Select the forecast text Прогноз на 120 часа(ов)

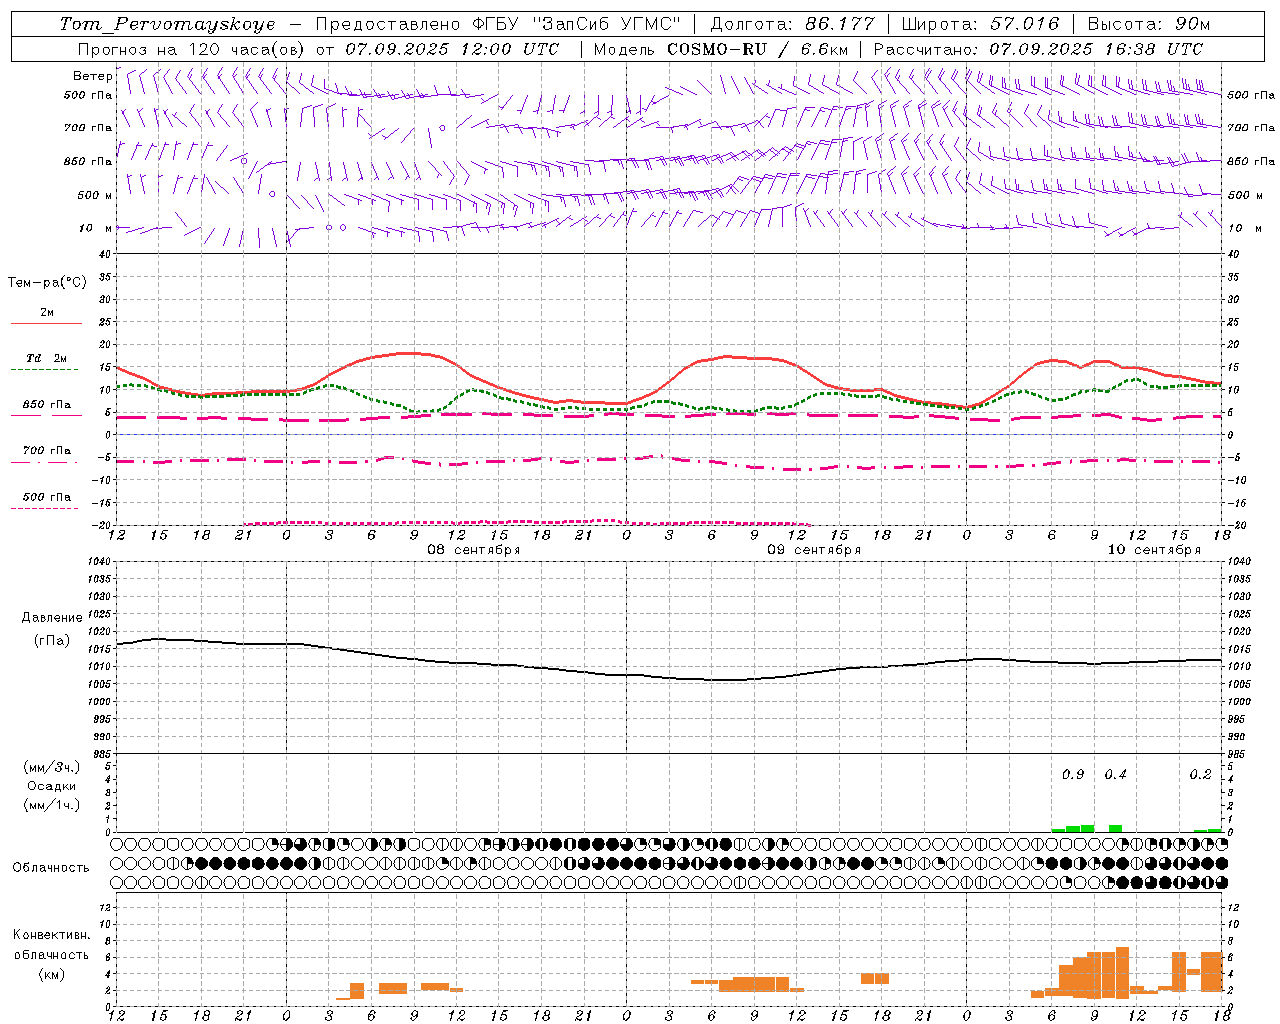click(192, 48)
